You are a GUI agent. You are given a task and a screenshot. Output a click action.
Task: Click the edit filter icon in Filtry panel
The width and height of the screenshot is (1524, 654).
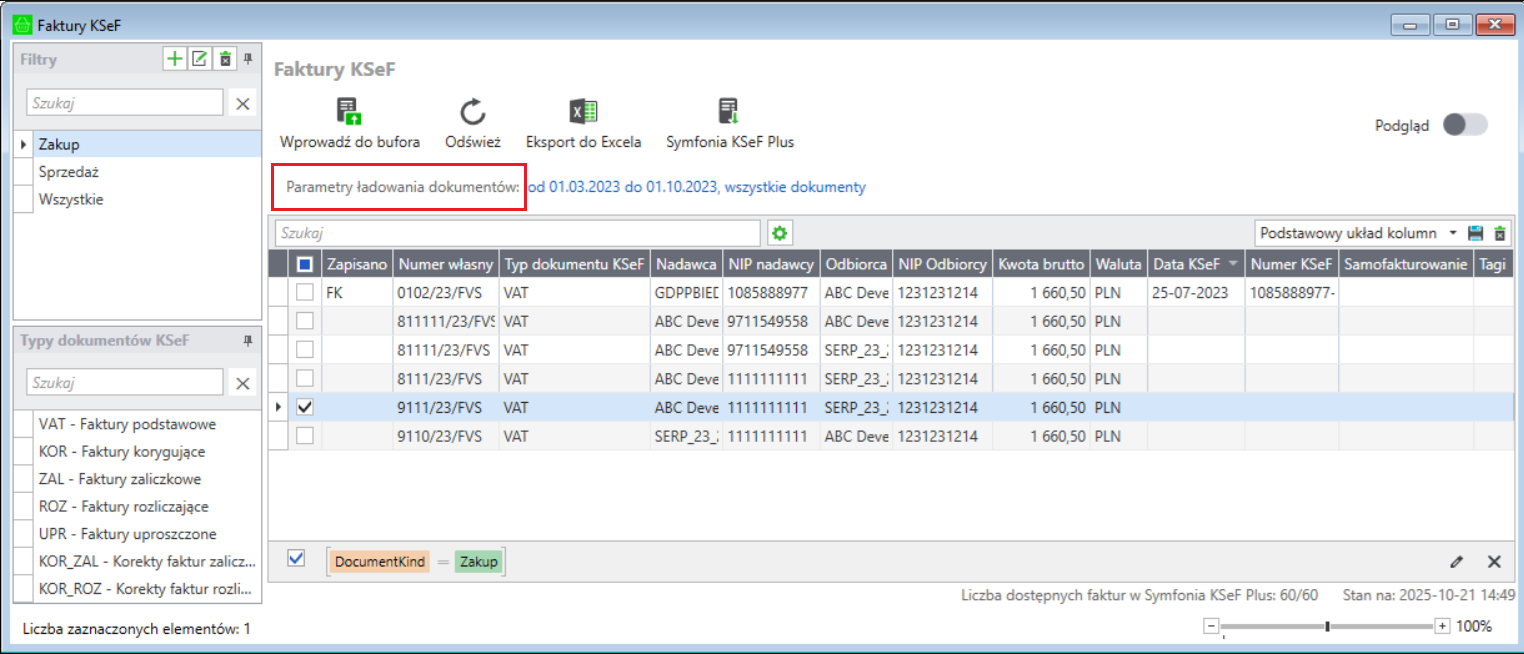point(200,59)
